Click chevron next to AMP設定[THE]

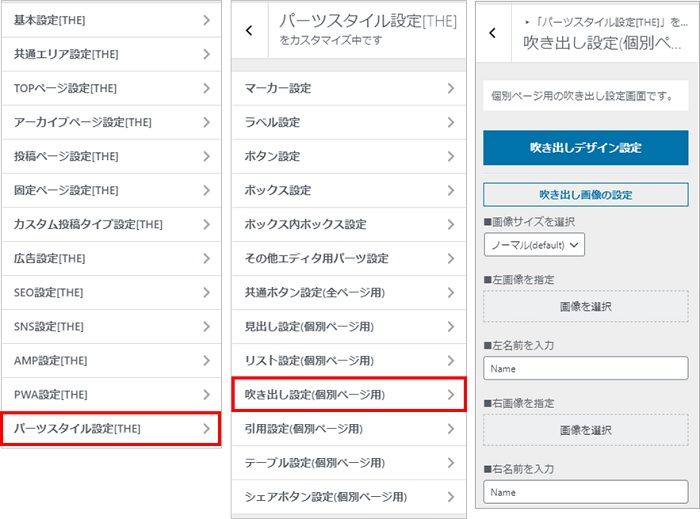206,361
